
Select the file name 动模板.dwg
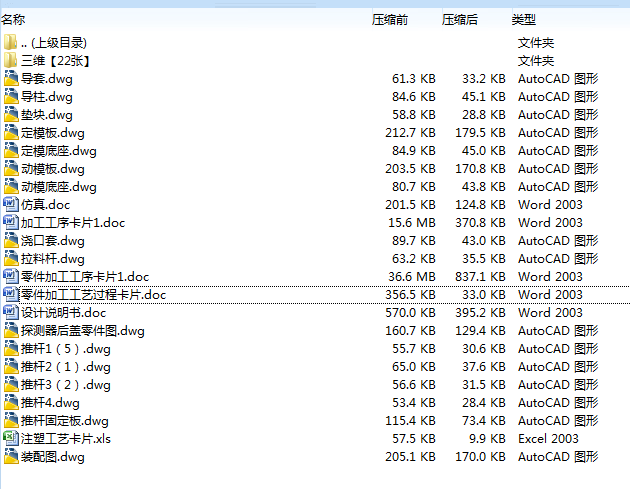(53, 169)
